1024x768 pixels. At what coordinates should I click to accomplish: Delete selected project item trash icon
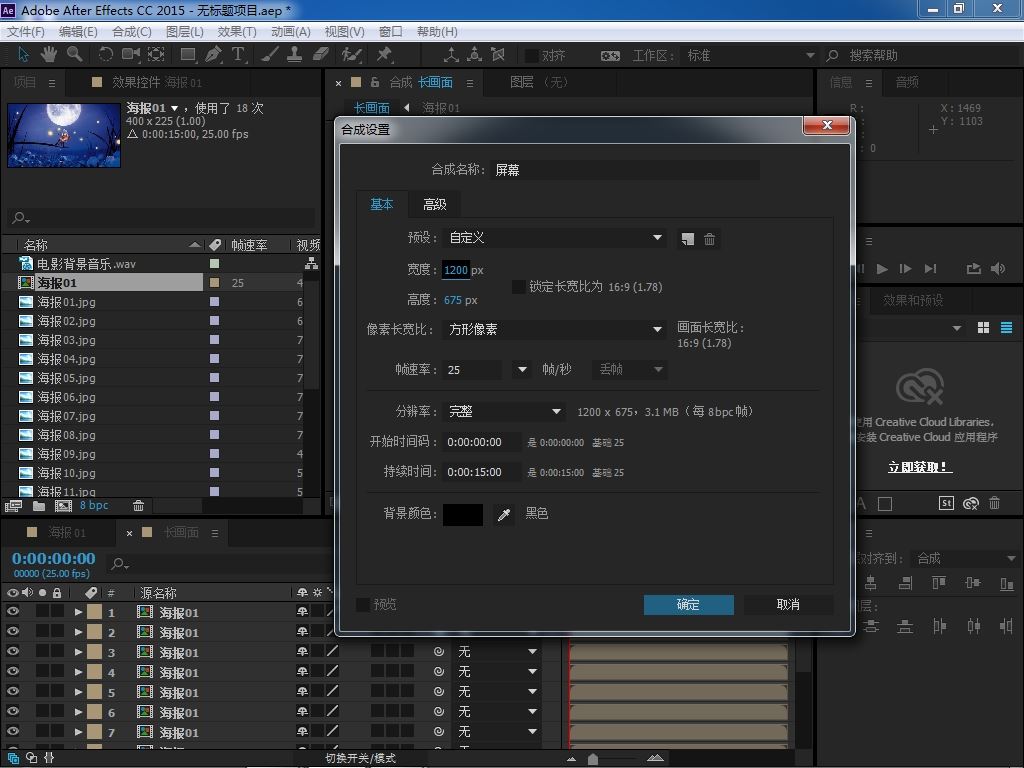coord(138,505)
